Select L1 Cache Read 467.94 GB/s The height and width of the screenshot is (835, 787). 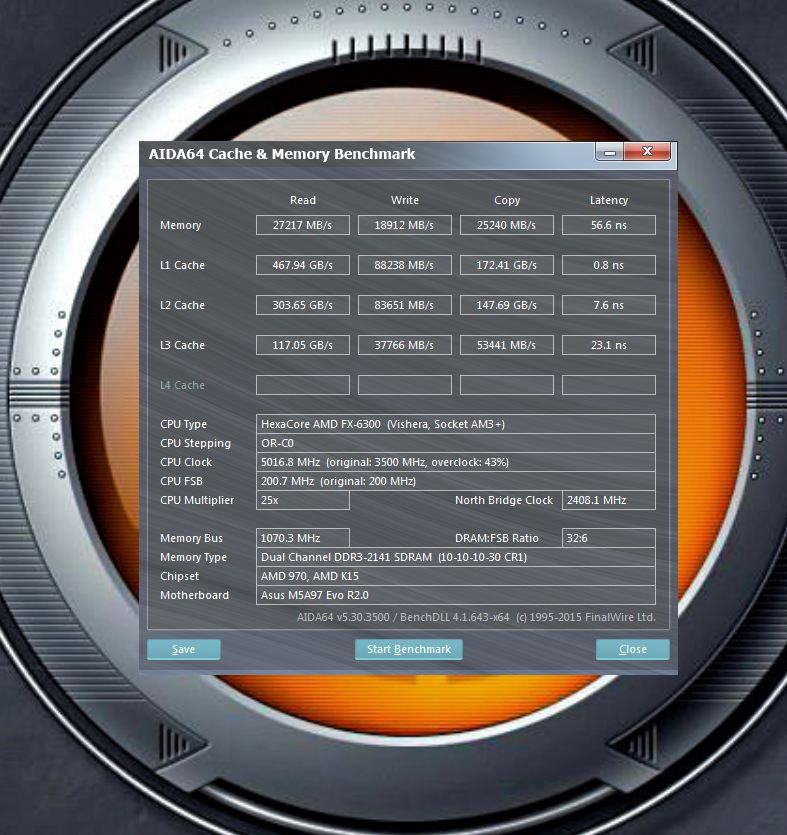302,265
